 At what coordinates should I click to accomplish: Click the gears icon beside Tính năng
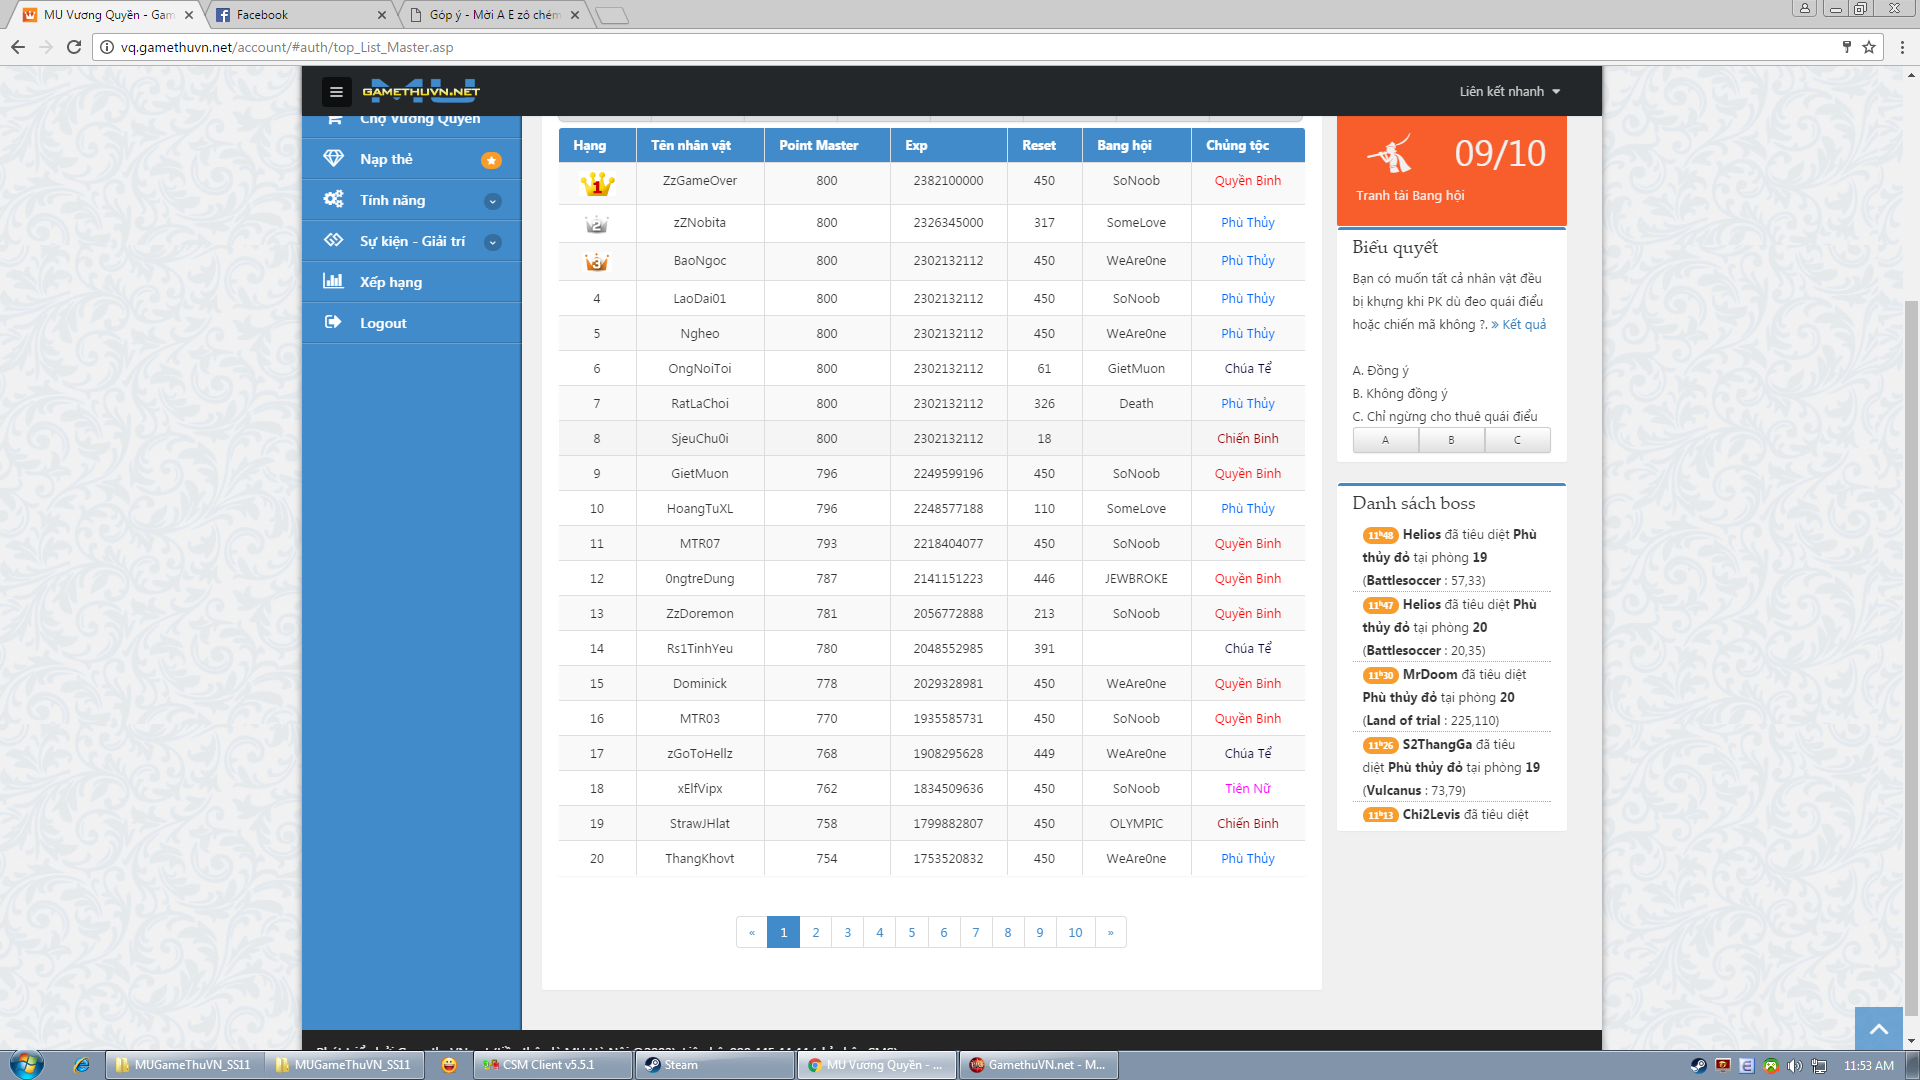(333, 200)
